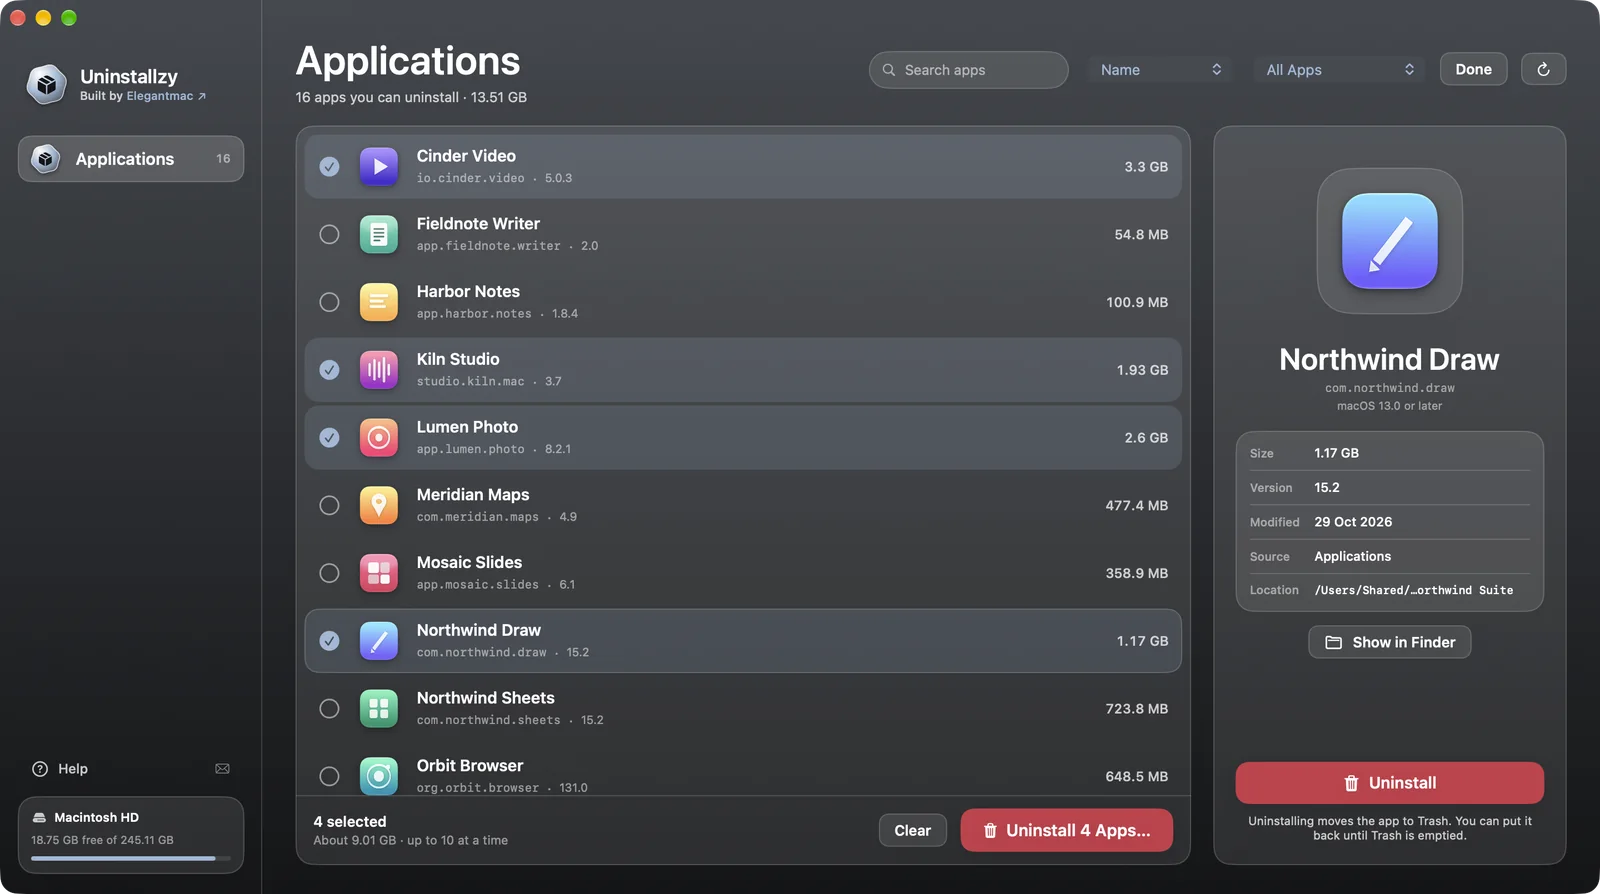The height and width of the screenshot is (894, 1600).
Task: Open the All Apps filter dropdown
Action: click(1340, 70)
